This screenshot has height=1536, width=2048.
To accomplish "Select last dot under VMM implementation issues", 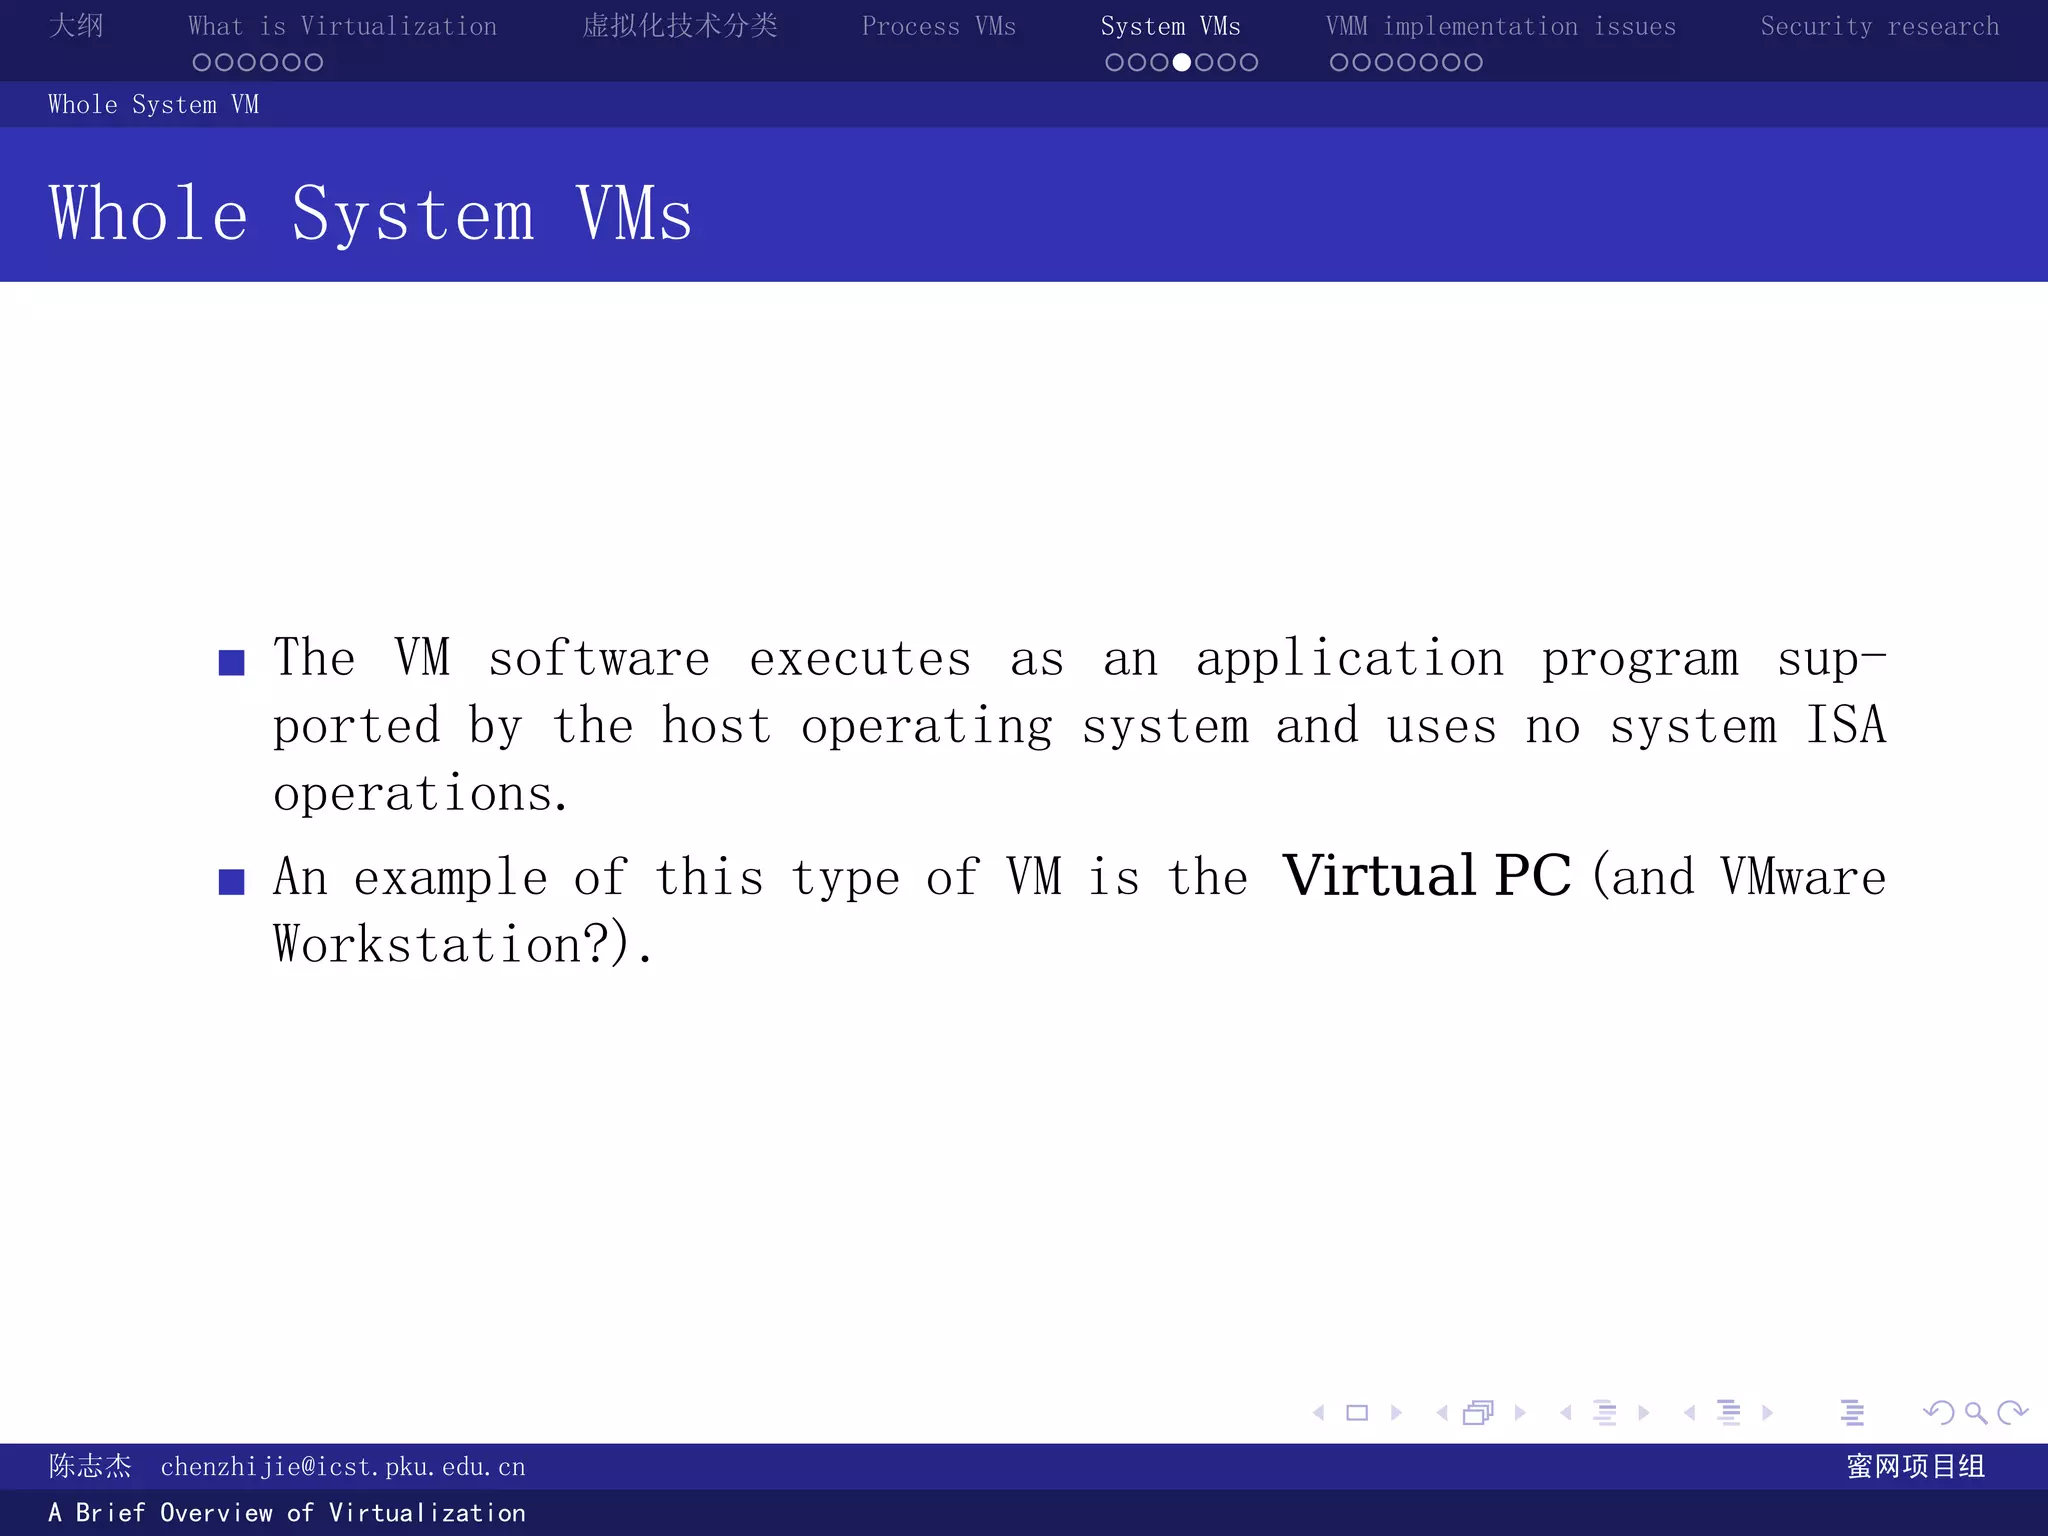I will (x=1473, y=62).
